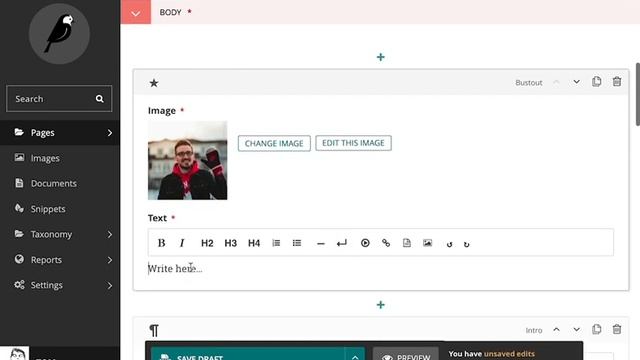Insert a horizontal rule

pos(321,244)
